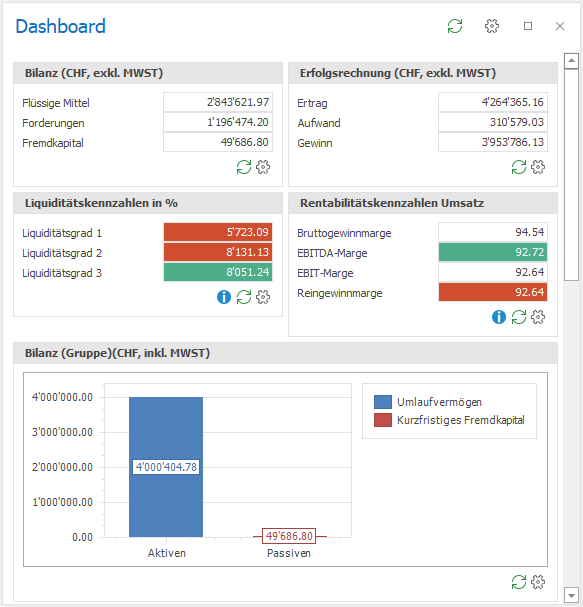Select the Gewinn value 3'953'786.13

493,142
